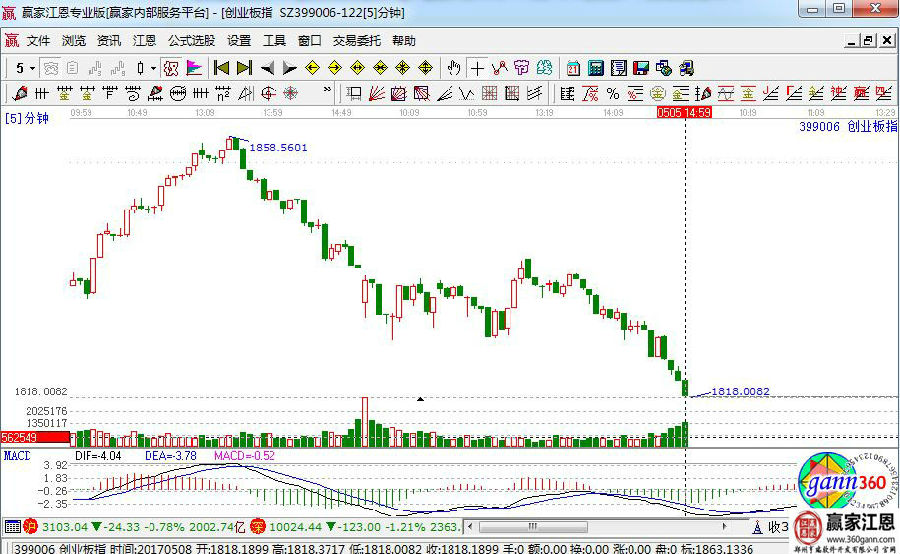Expand the candlestick chart type dropdown

pyautogui.click(x=151, y=68)
